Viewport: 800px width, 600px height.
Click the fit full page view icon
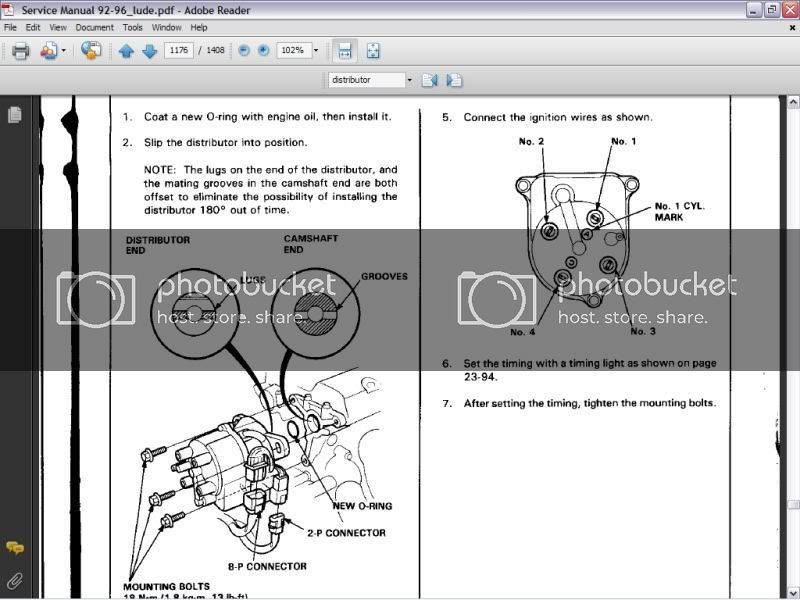point(373,51)
